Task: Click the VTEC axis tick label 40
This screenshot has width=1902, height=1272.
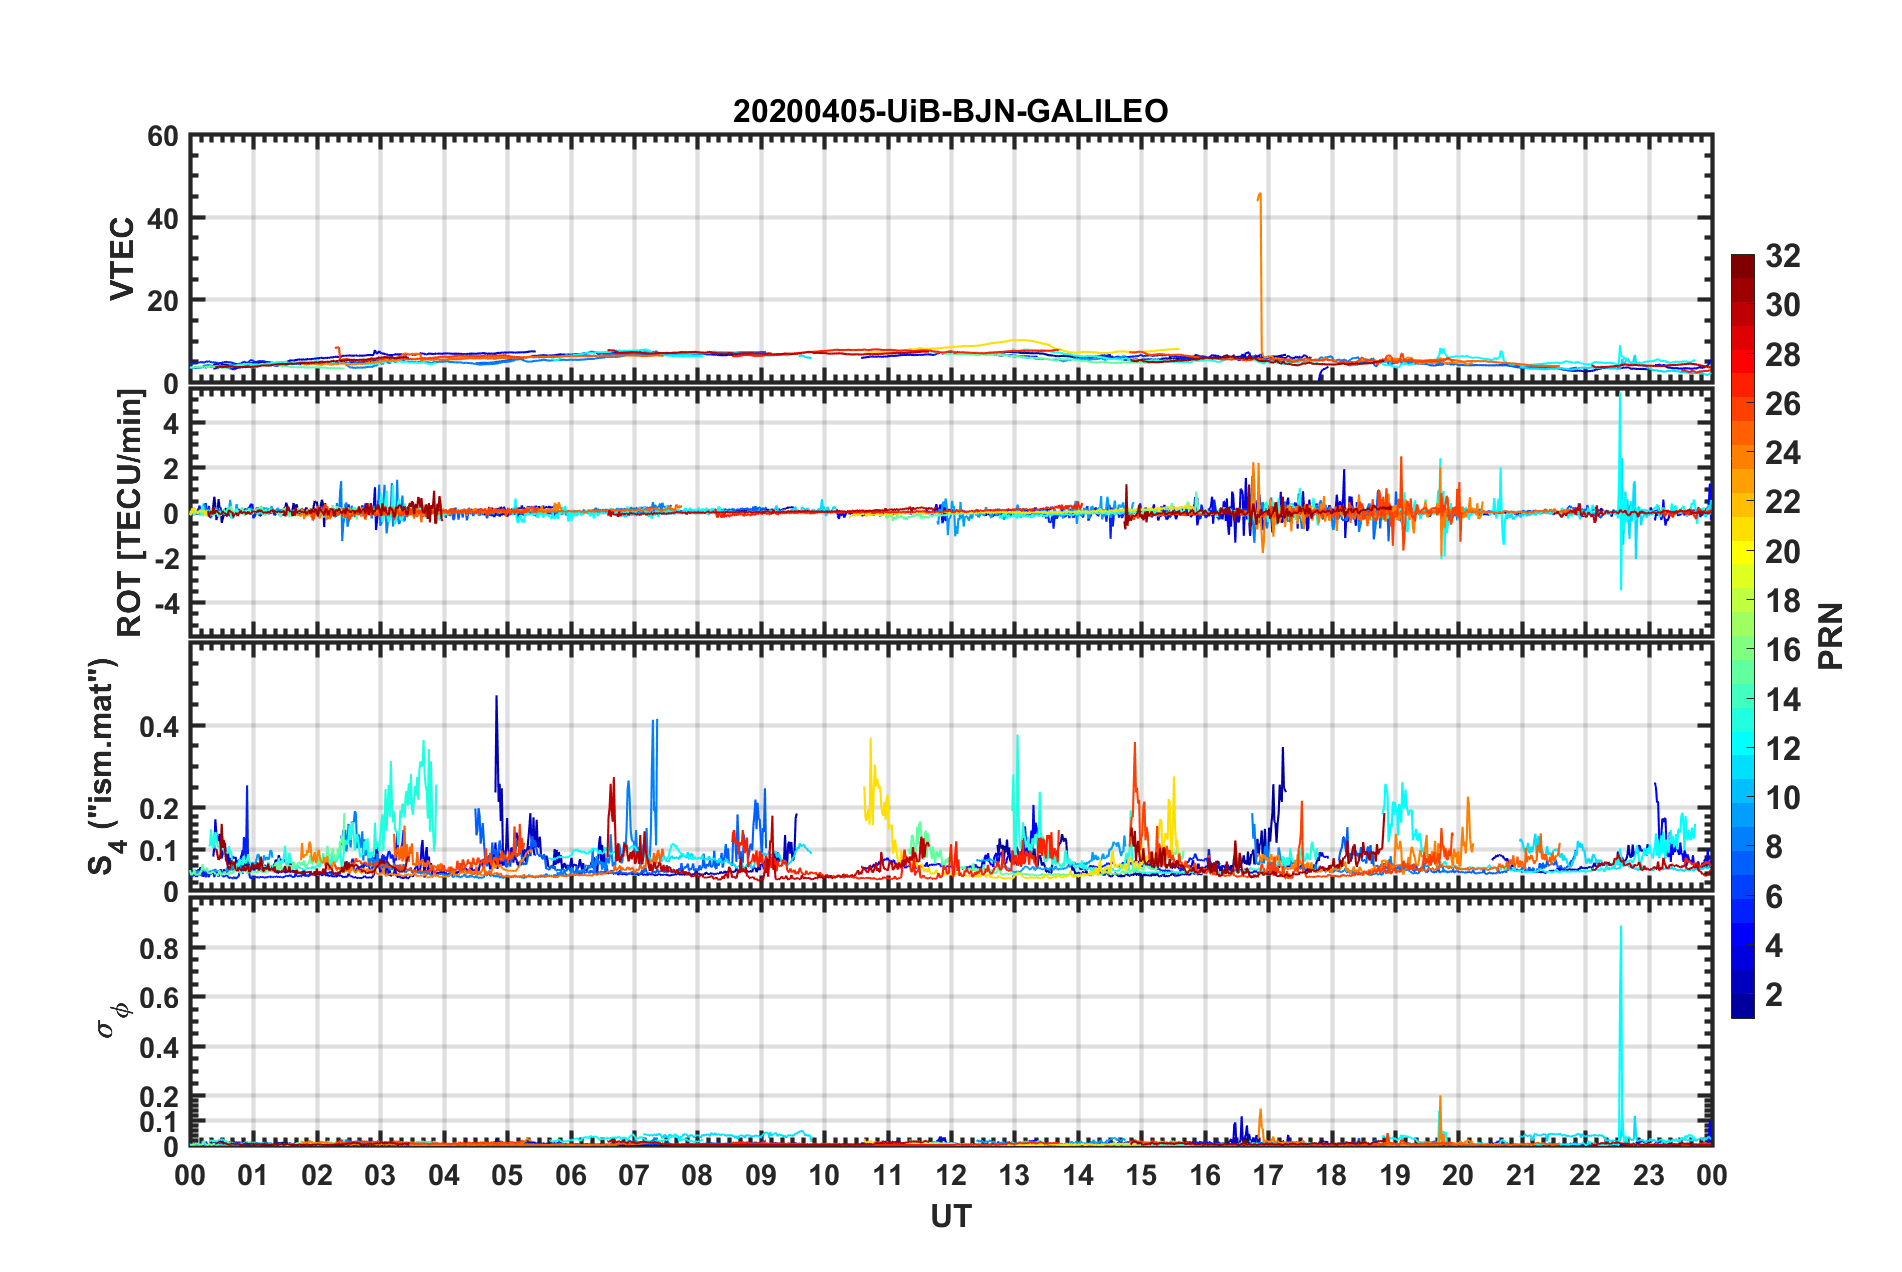Action: click(x=163, y=218)
